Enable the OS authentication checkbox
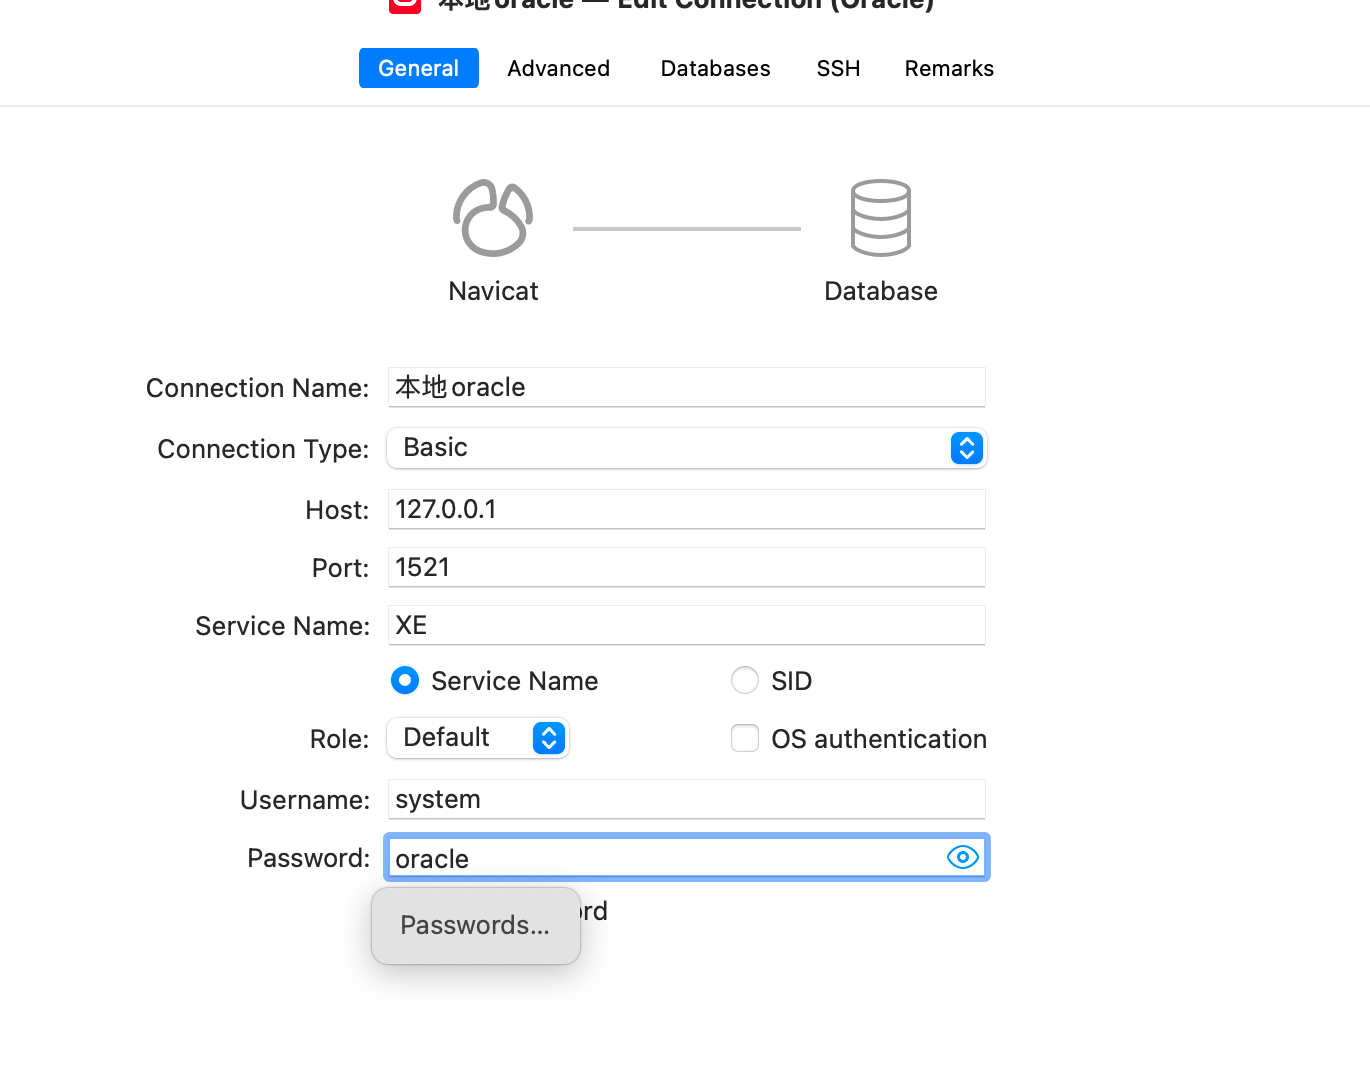 point(745,738)
